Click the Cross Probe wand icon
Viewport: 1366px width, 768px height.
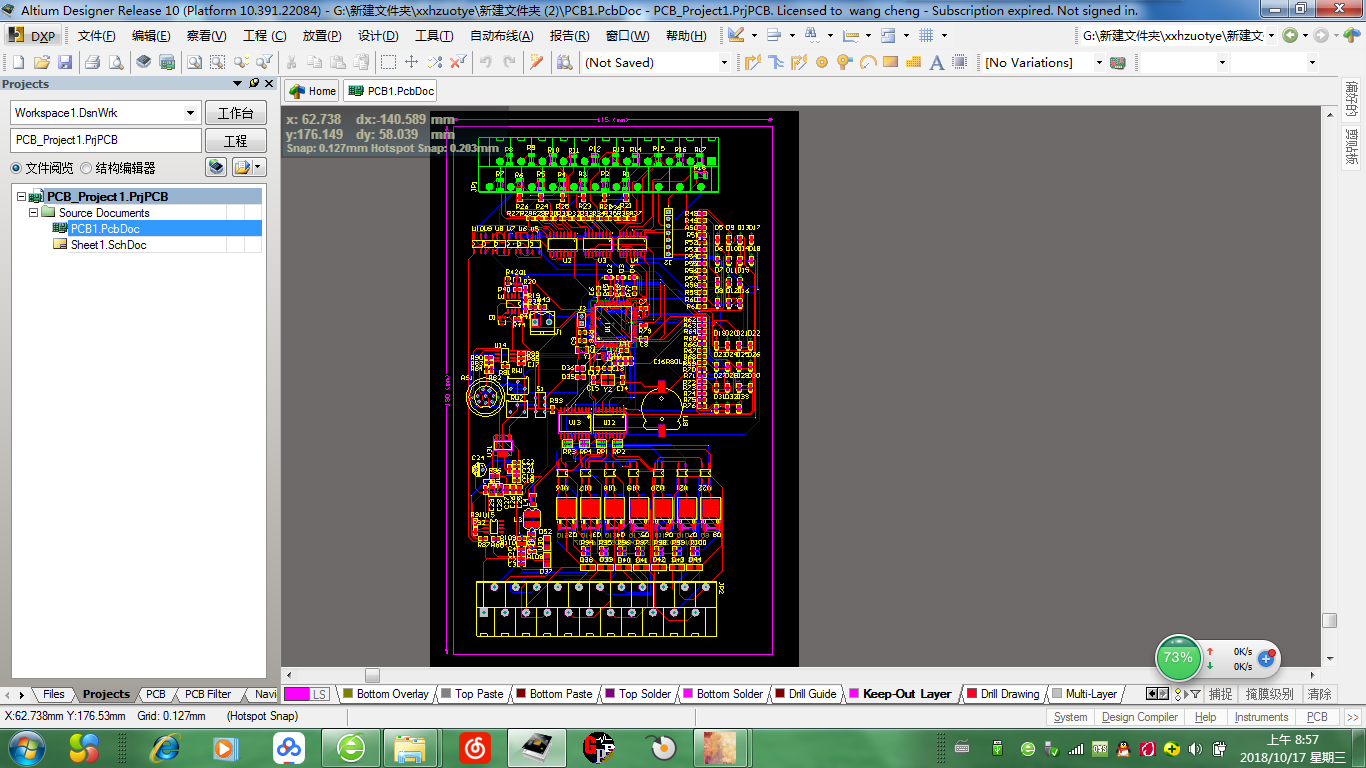click(537, 62)
